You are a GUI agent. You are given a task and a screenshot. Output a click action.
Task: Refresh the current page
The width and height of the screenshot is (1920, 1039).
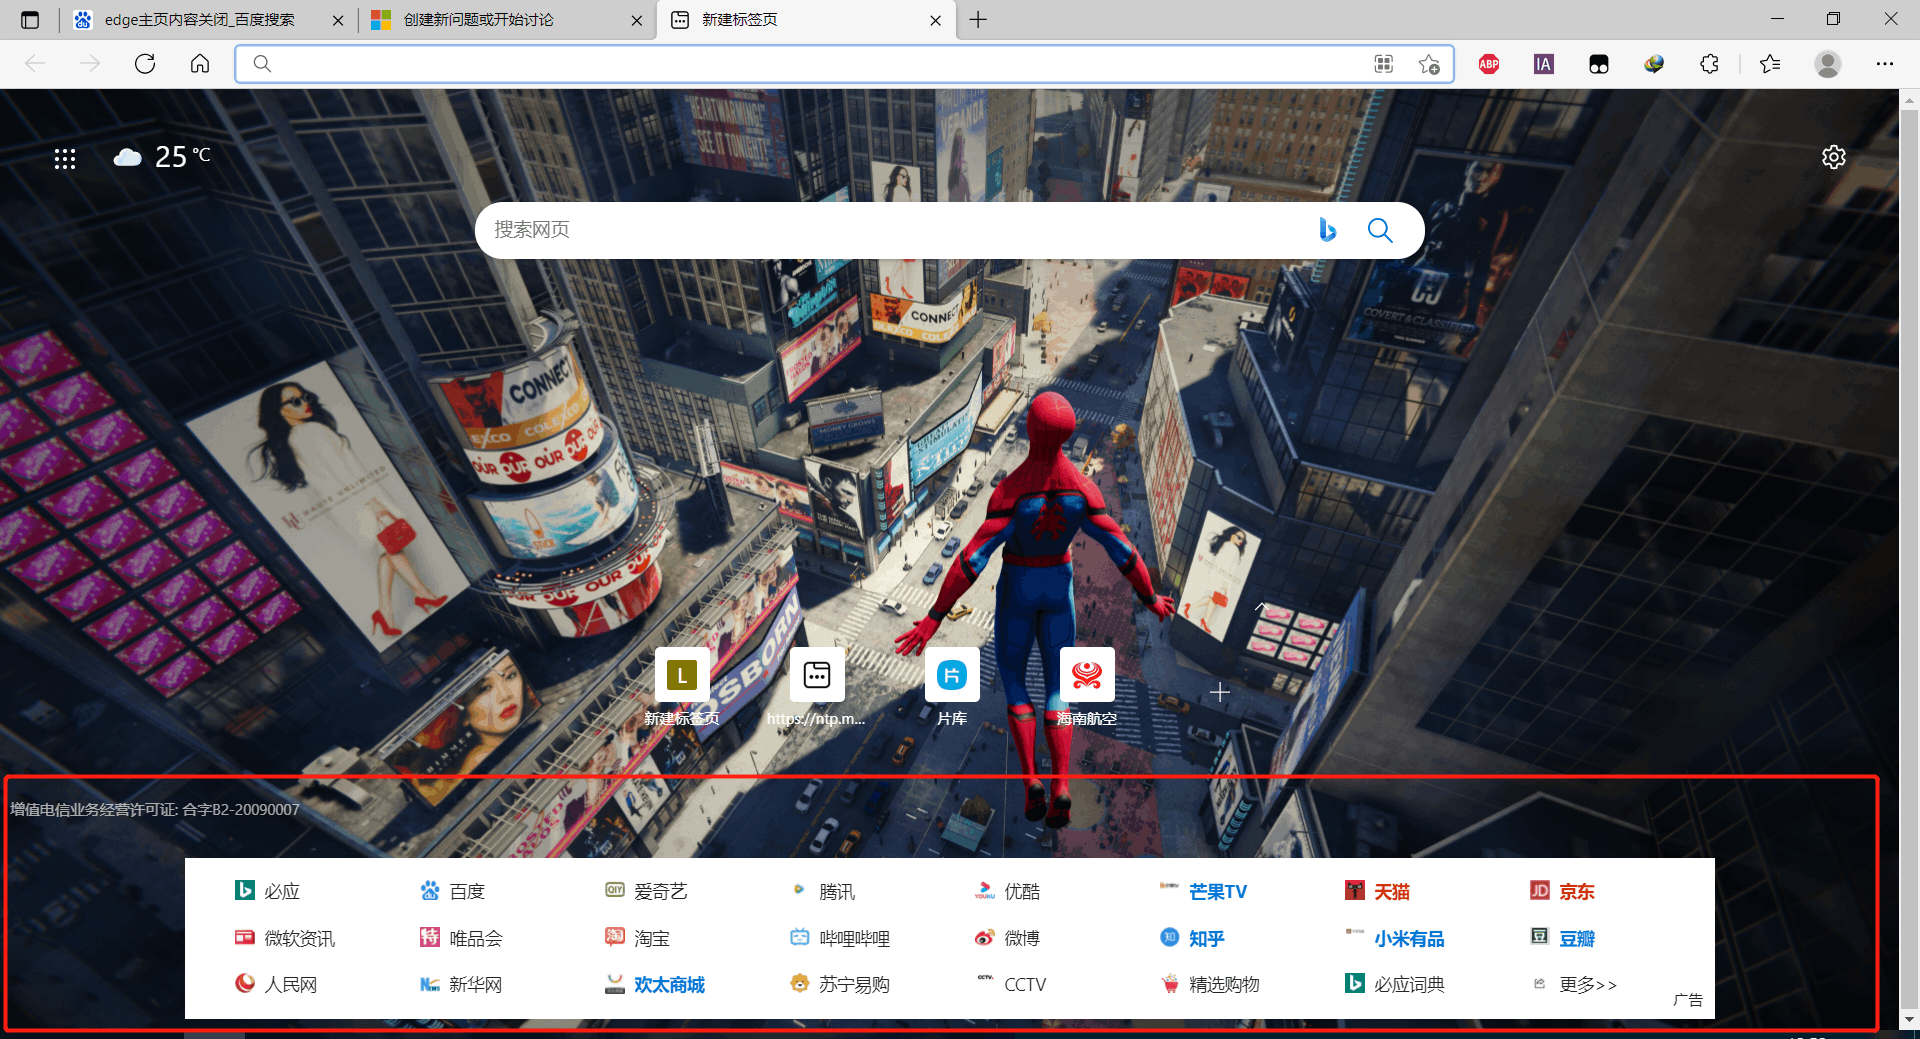[x=145, y=64]
